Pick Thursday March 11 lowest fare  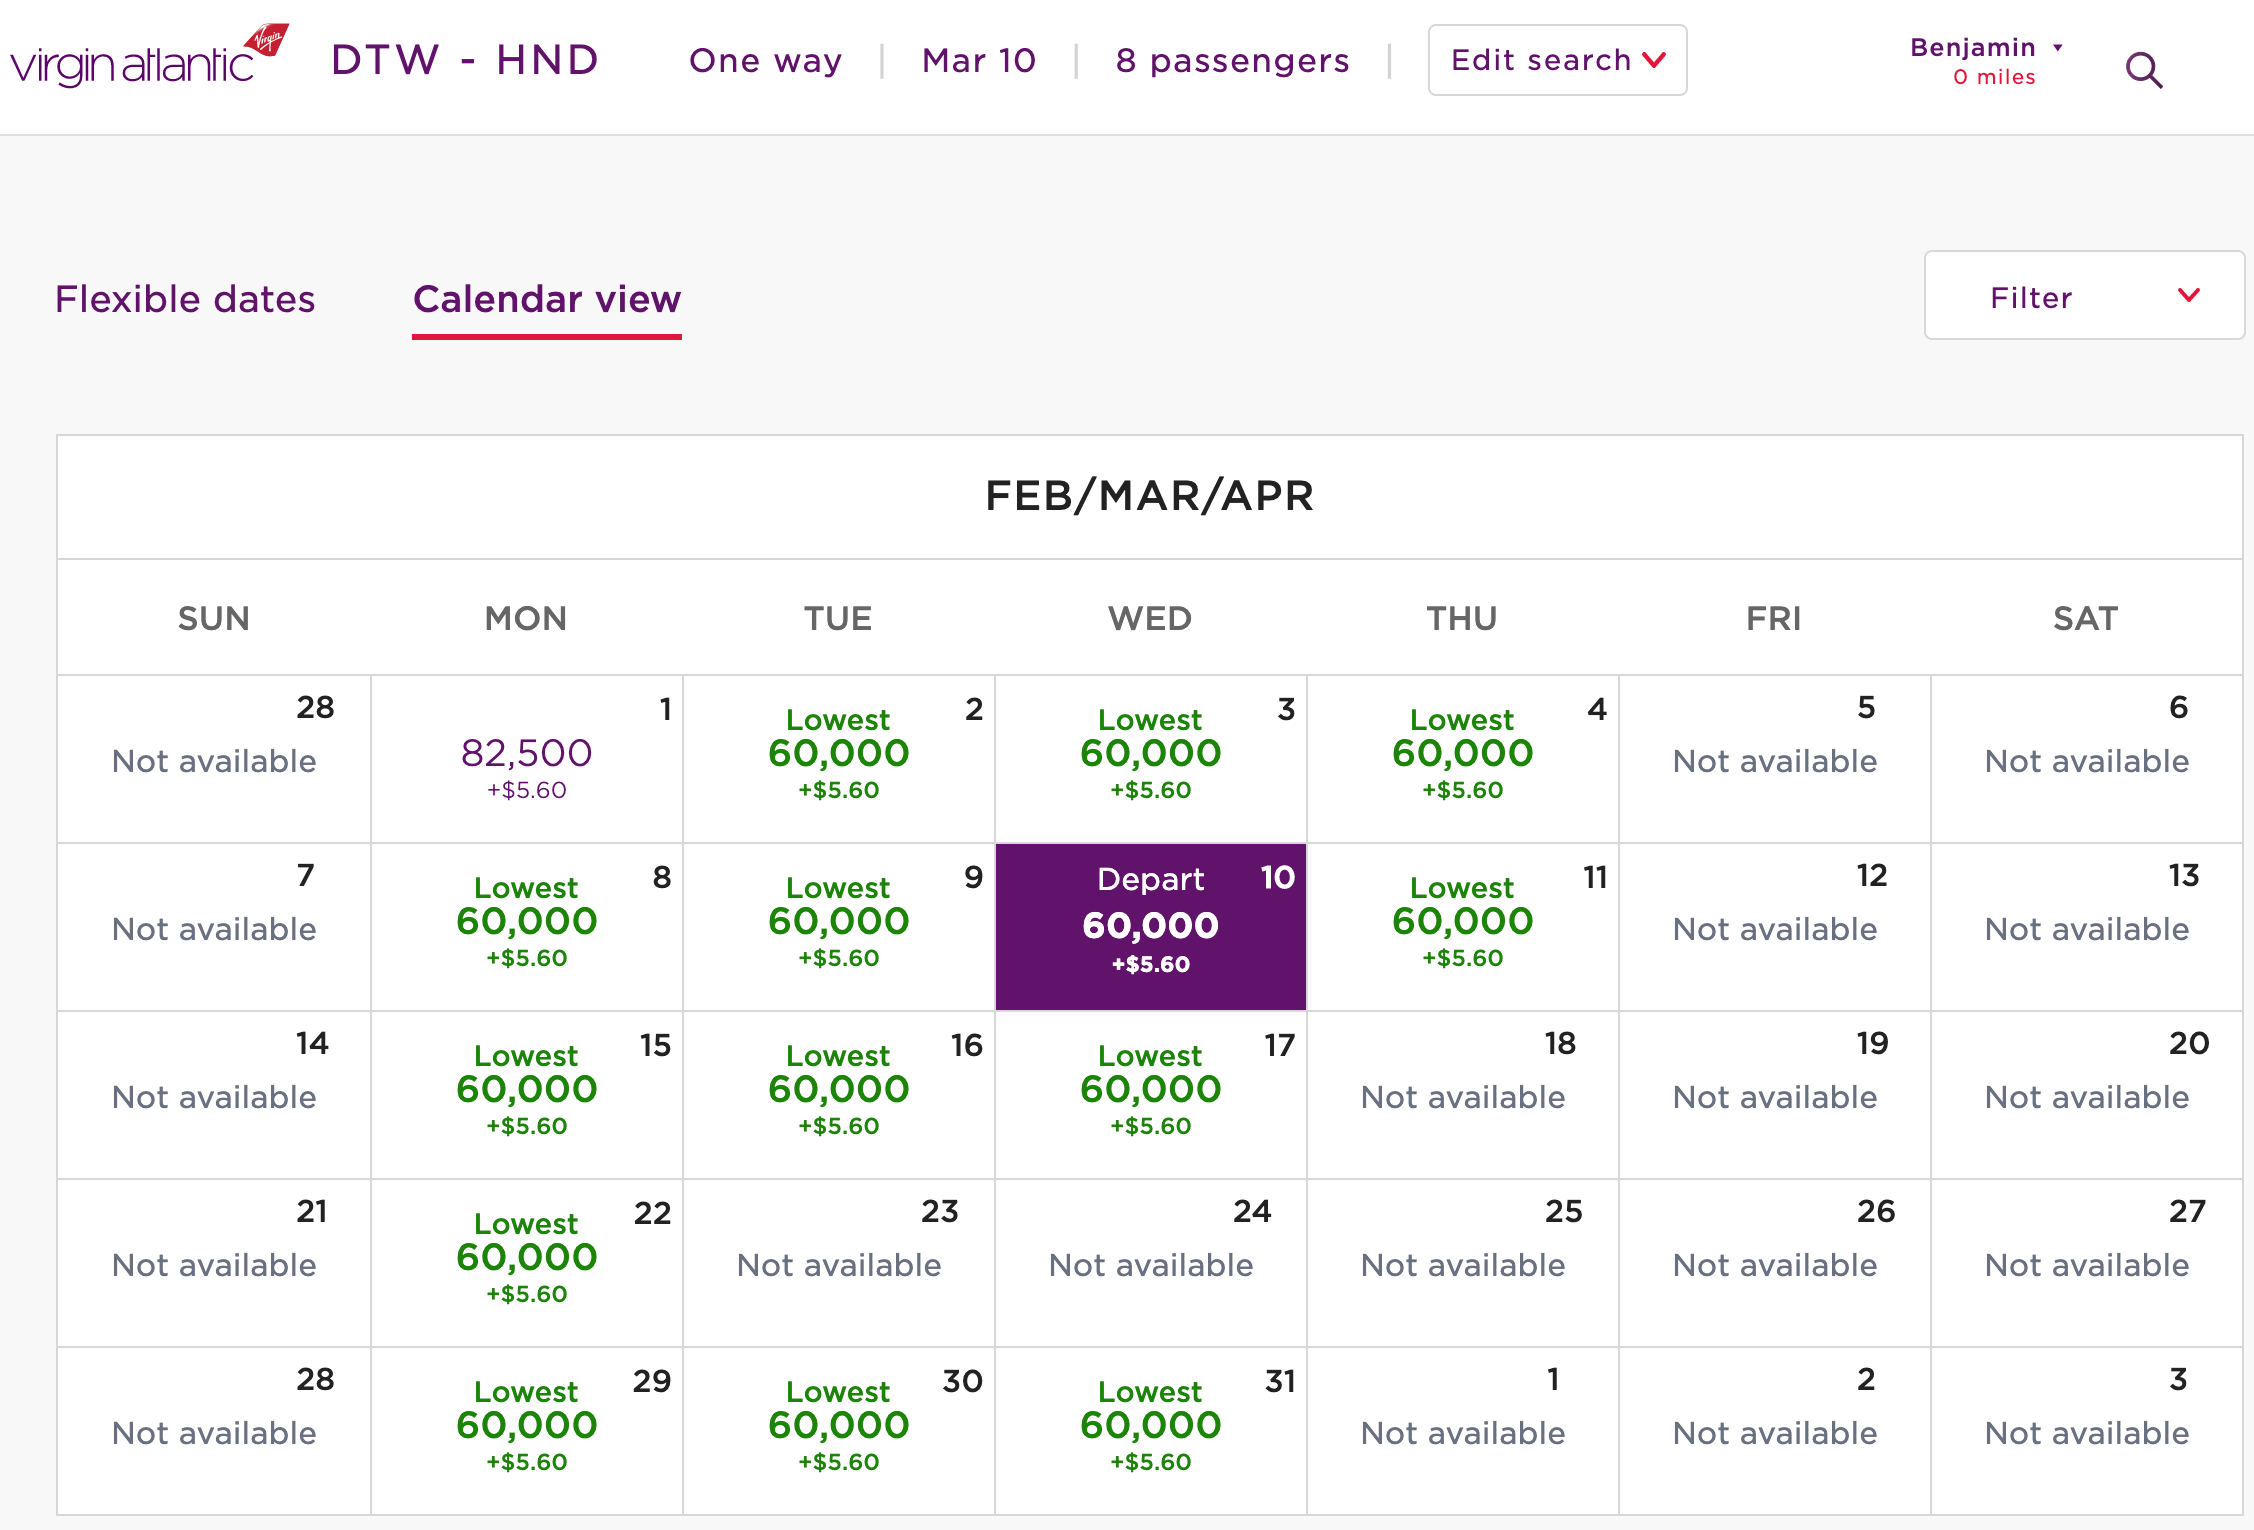click(x=1462, y=926)
